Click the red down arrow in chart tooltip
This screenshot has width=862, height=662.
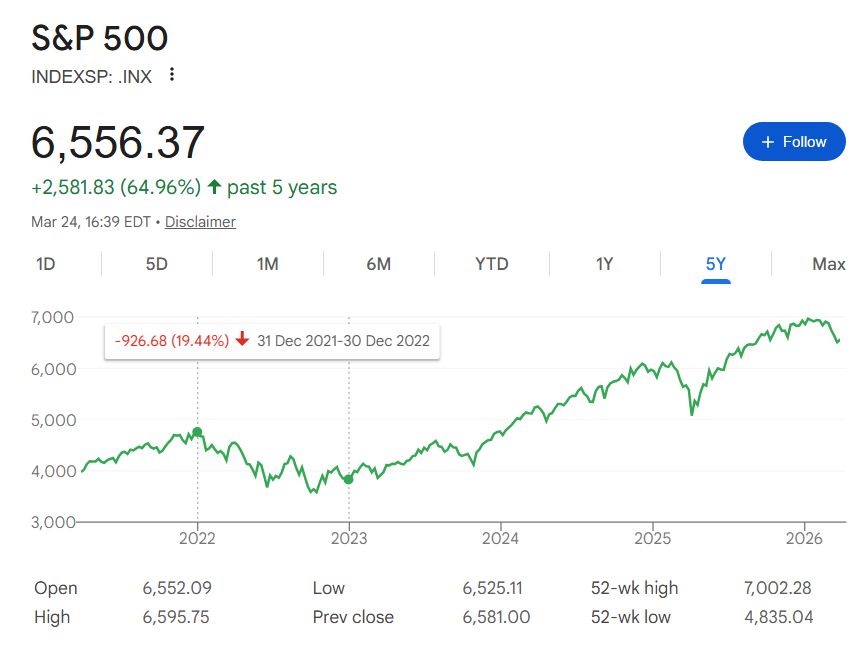(242, 340)
